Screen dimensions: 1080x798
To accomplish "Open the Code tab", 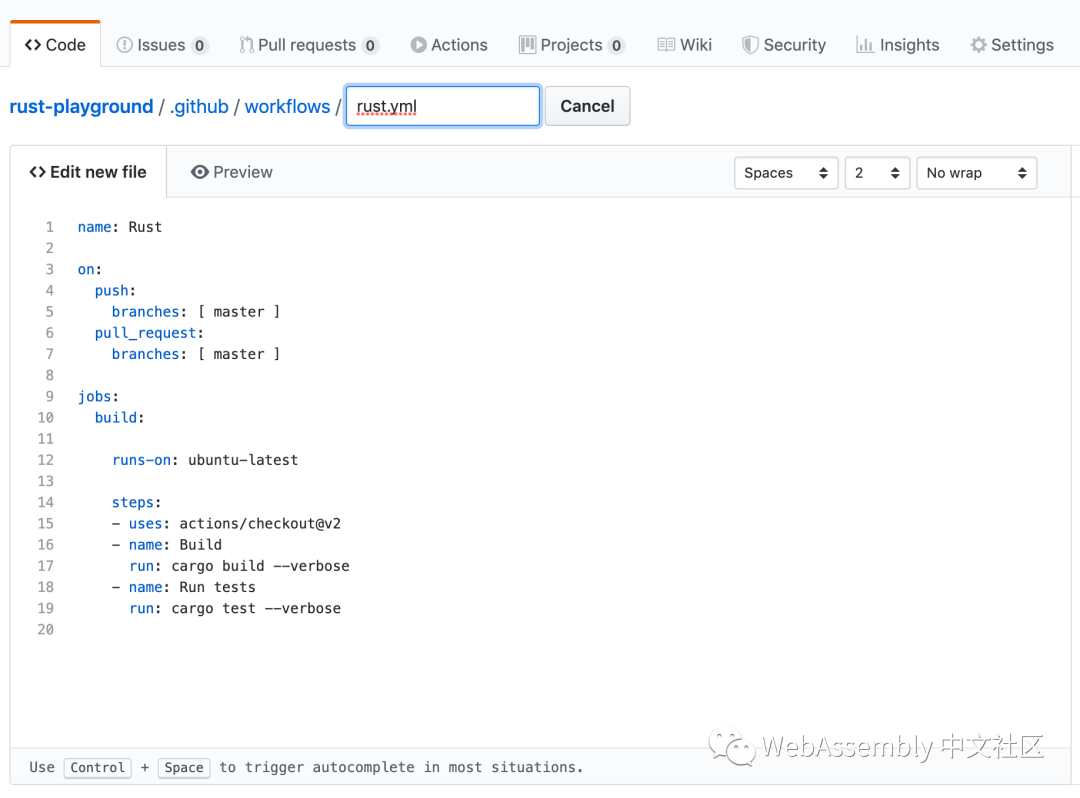I will pos(55,45).
